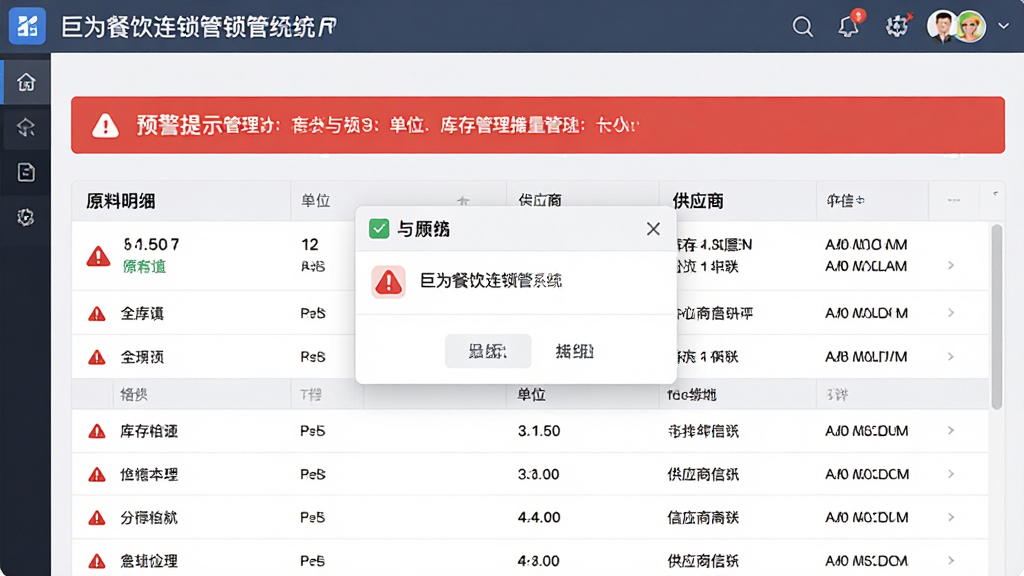Click the warning triangle in the 3.3.00 row
This screenshot has height=576, width=1024.
point(97,475)
